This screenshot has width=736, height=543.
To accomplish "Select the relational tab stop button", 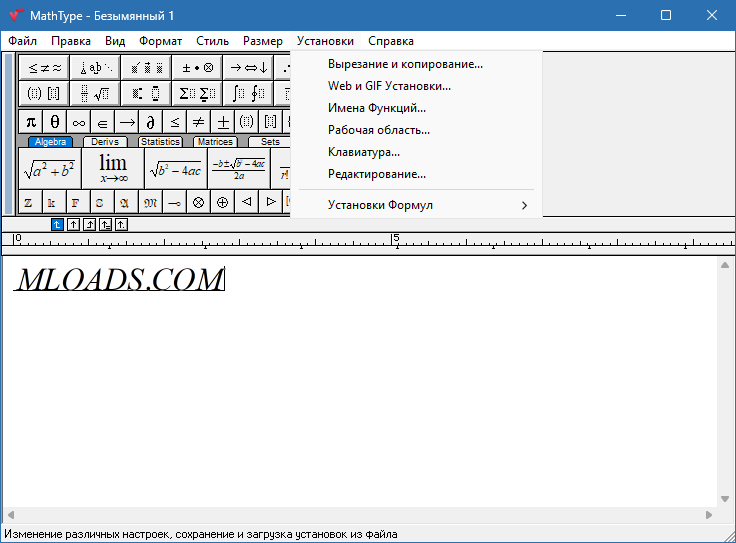I will pos(105,225).
